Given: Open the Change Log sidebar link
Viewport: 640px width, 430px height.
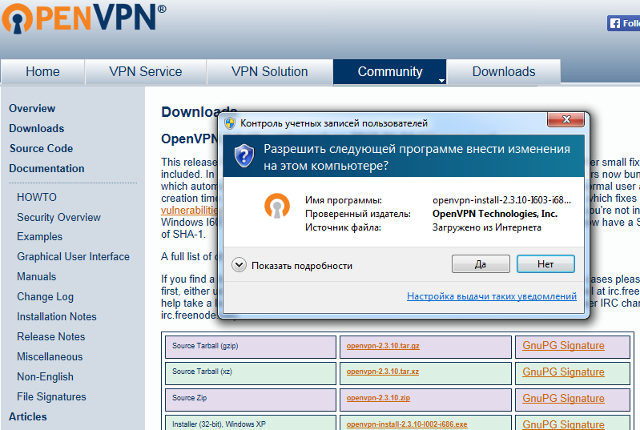Looking at the screenshot, I should (x=45, y=297).
